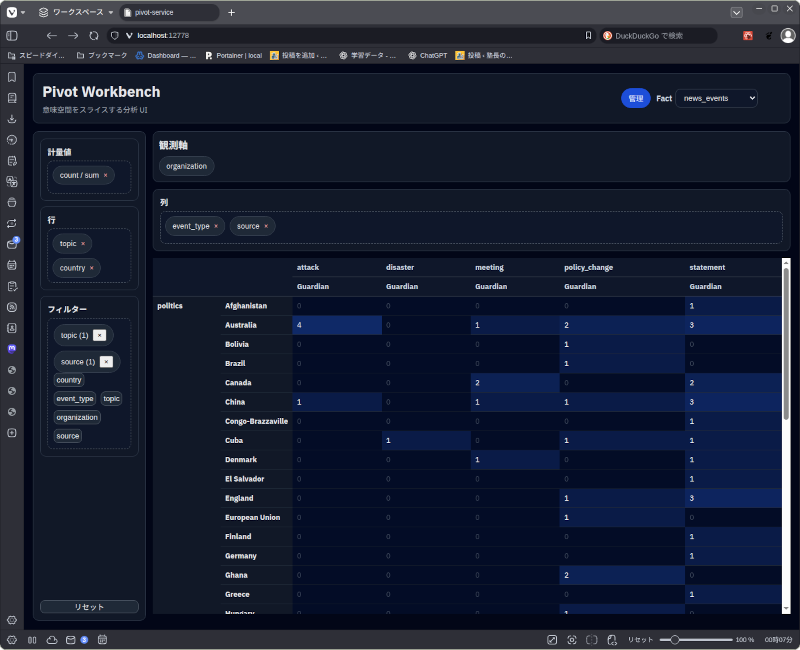Image resolution: width=800 pixels, height=650 pixels.
Task: Click the capture page screenshot icon
Action: [572, 639]
